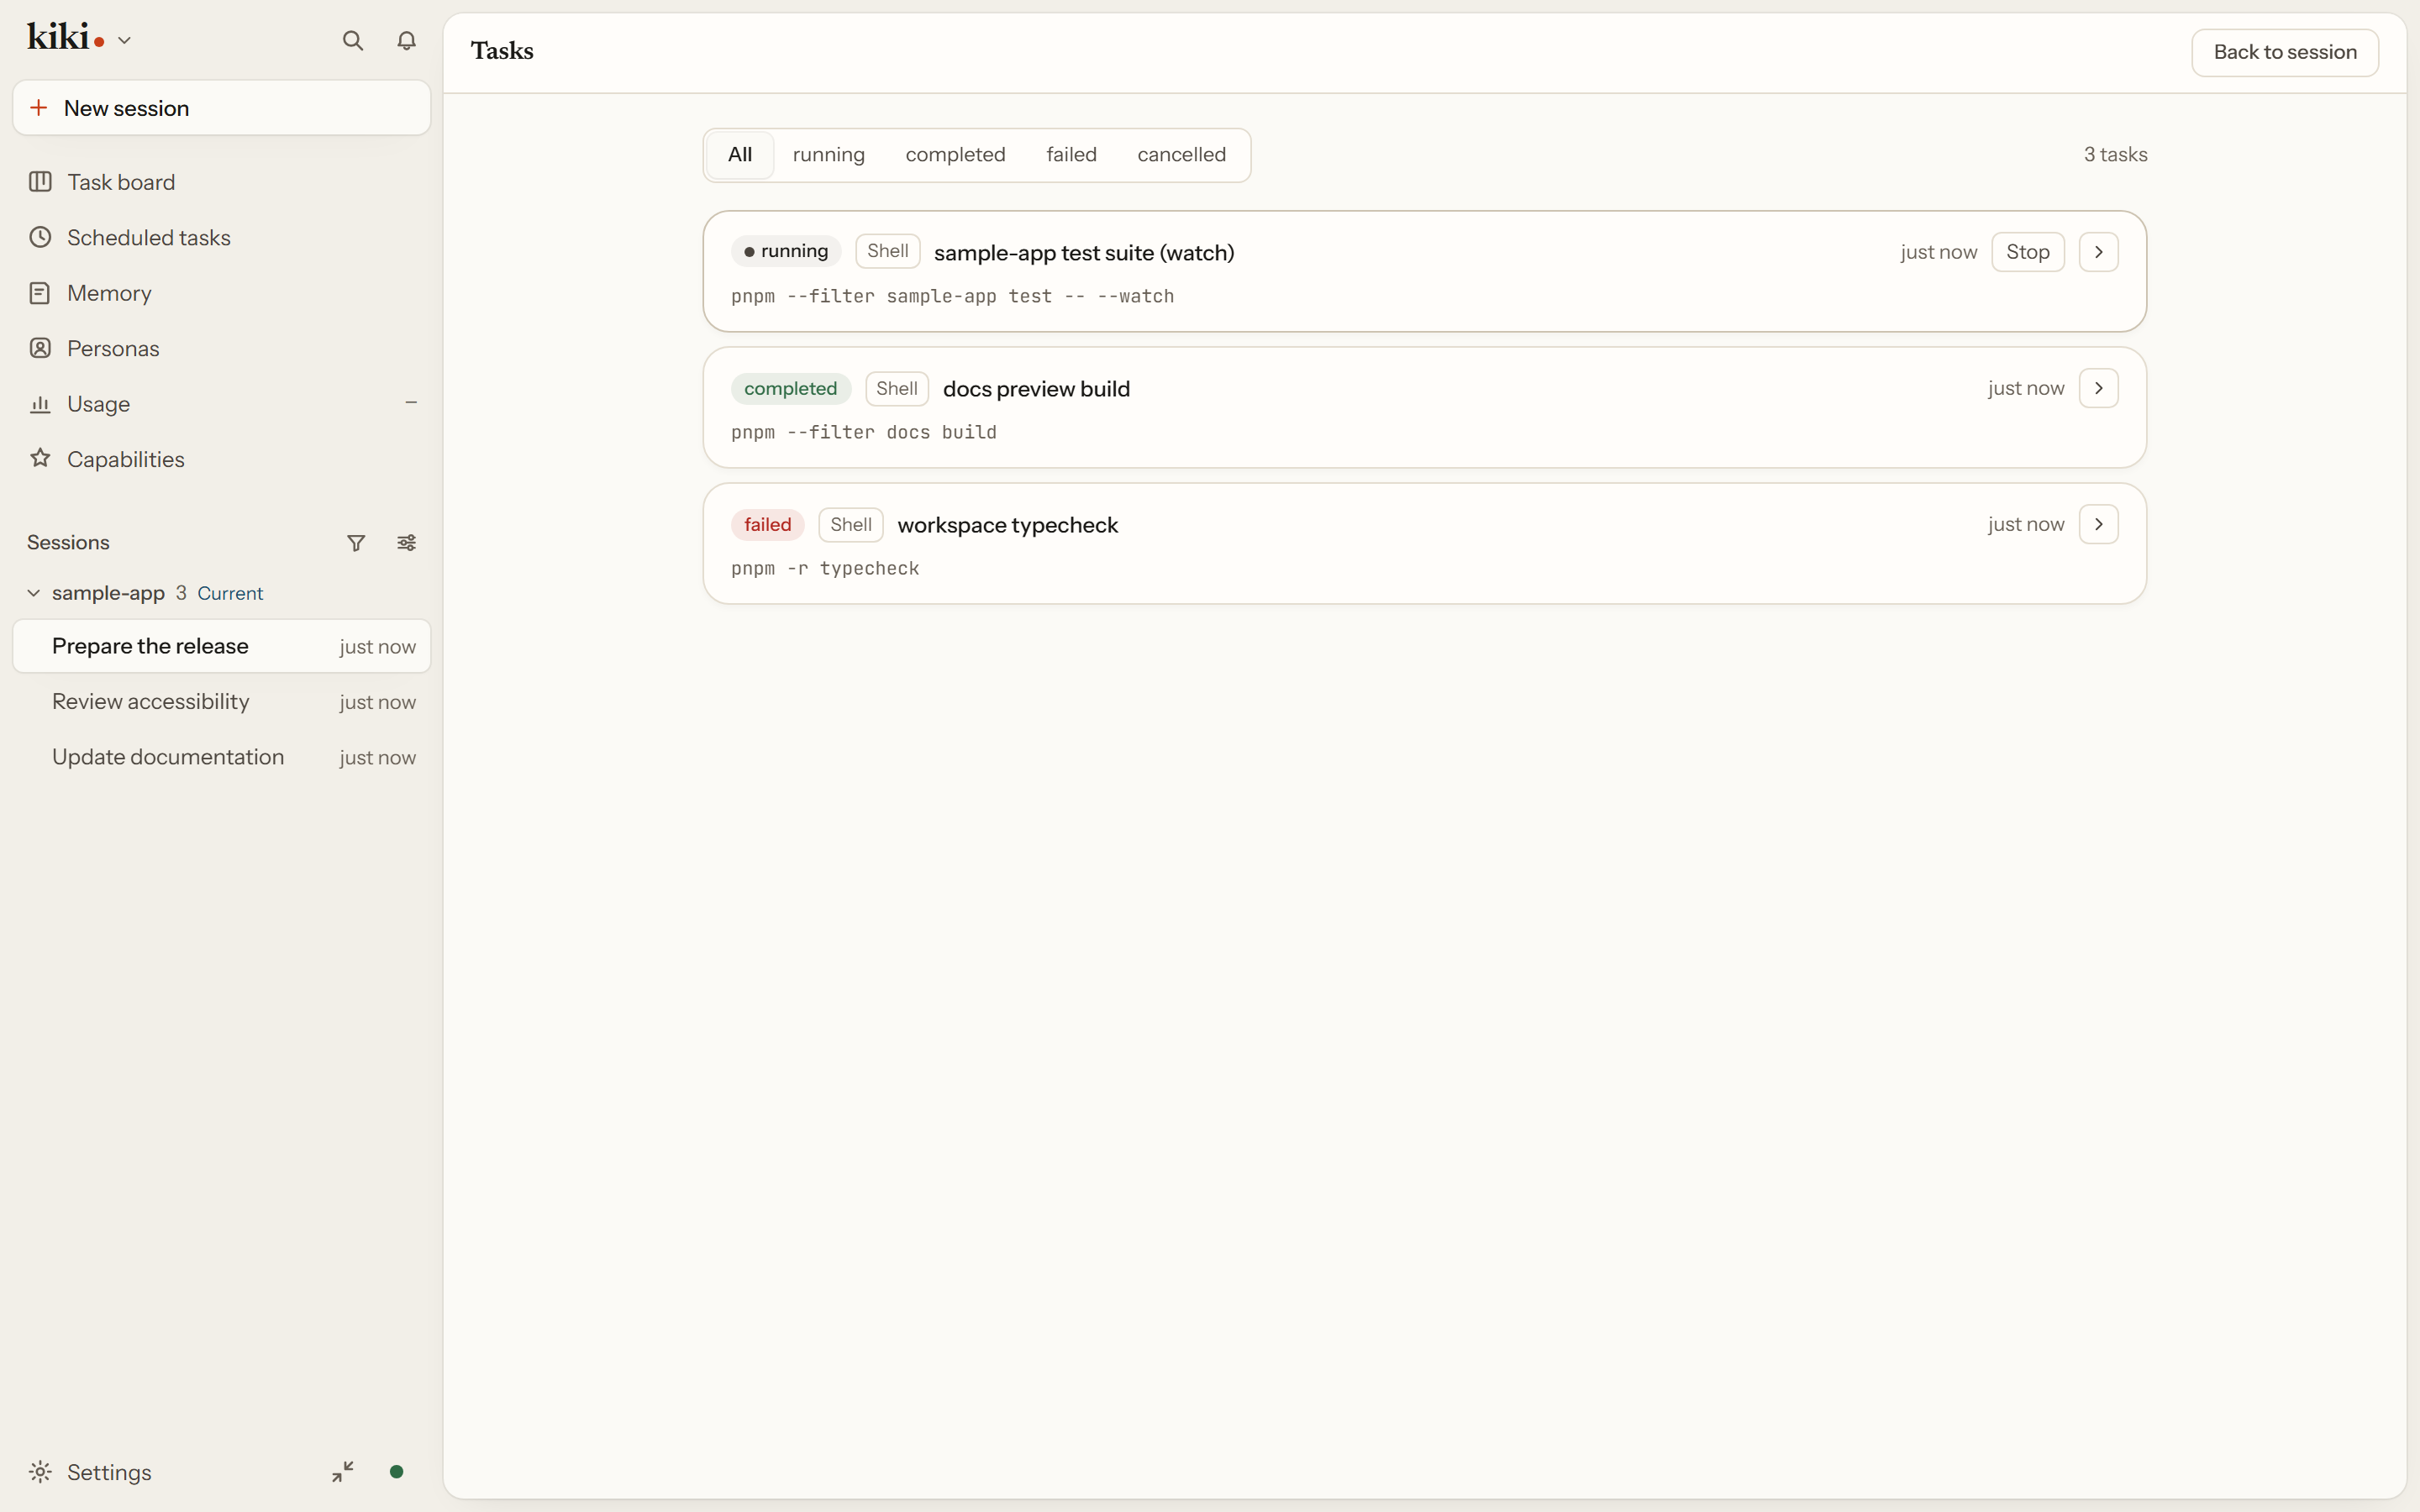Open the kiki workspace dropdown chevron
2420x1512 pixels.
124,41
